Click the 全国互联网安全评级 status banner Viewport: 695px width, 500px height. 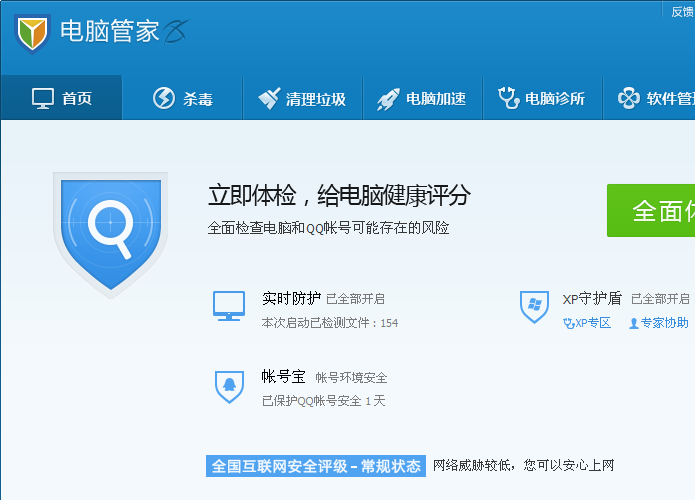pos(315,466)
